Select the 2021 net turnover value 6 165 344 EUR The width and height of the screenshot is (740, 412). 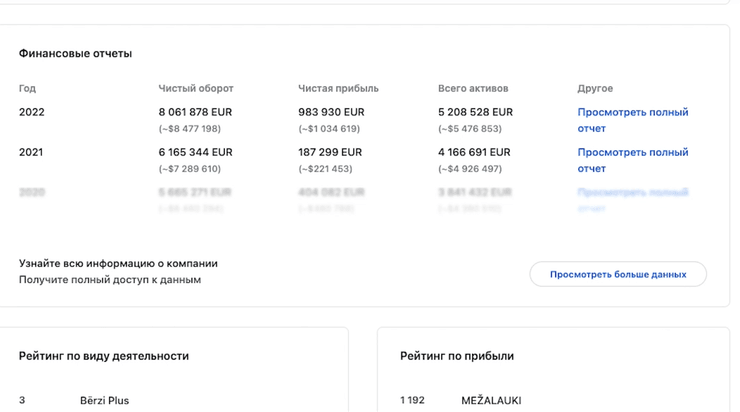[x=195, y=152]
